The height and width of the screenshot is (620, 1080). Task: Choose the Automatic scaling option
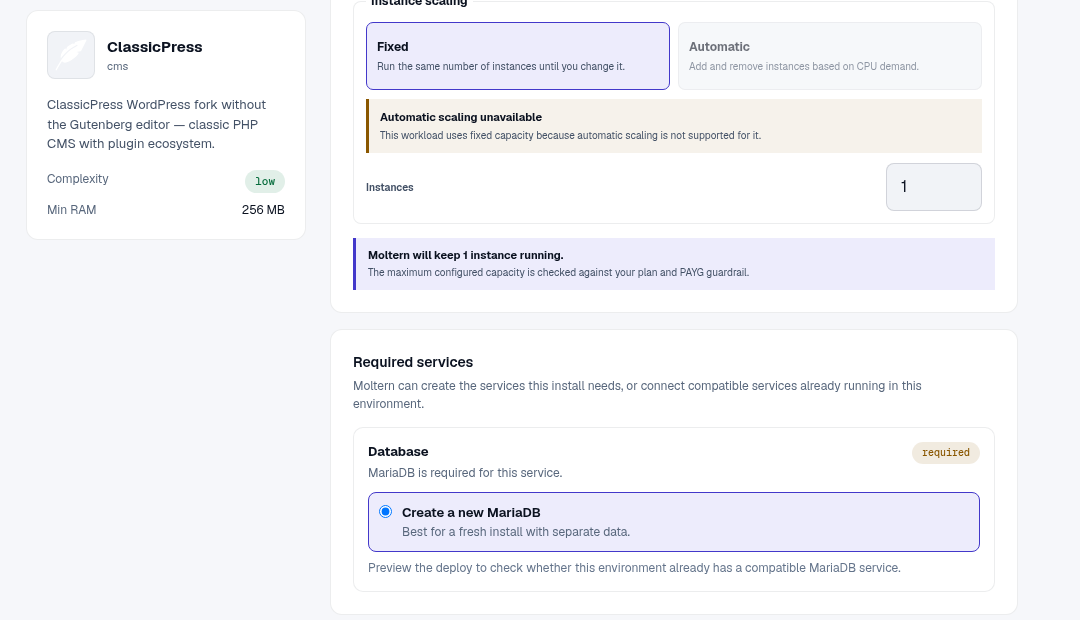click(x=830, y=56)
